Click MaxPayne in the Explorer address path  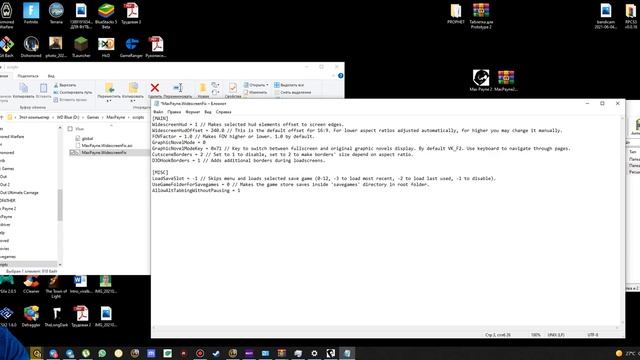tap(116, 117)
